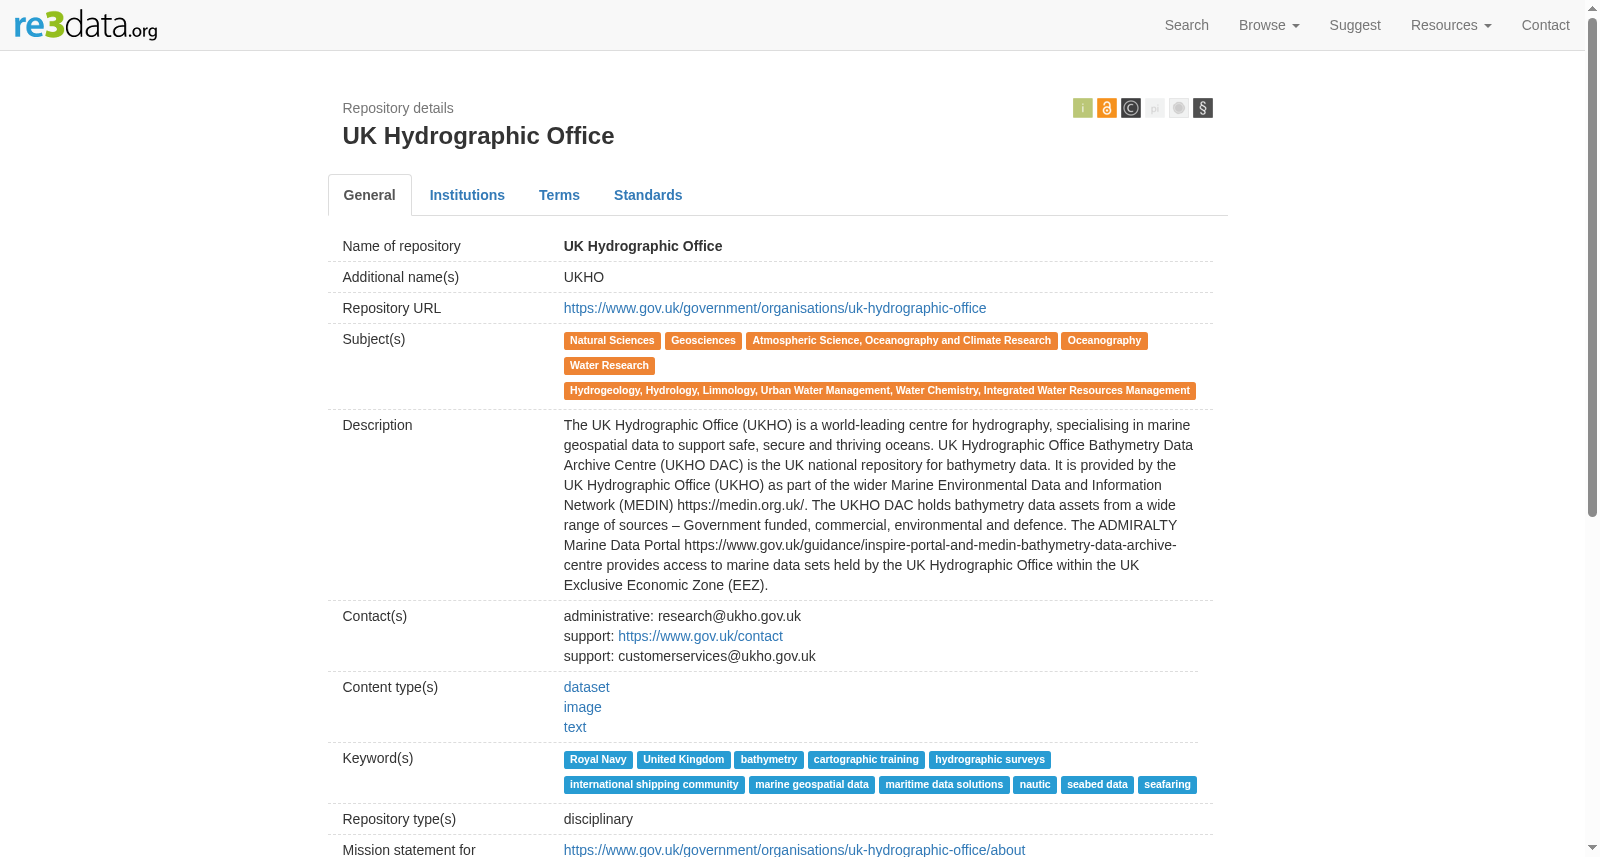This screenshot has width=1600, height=857.
Task: Click the page's vertical scrollbar thumb
Action: (1592, 266)
